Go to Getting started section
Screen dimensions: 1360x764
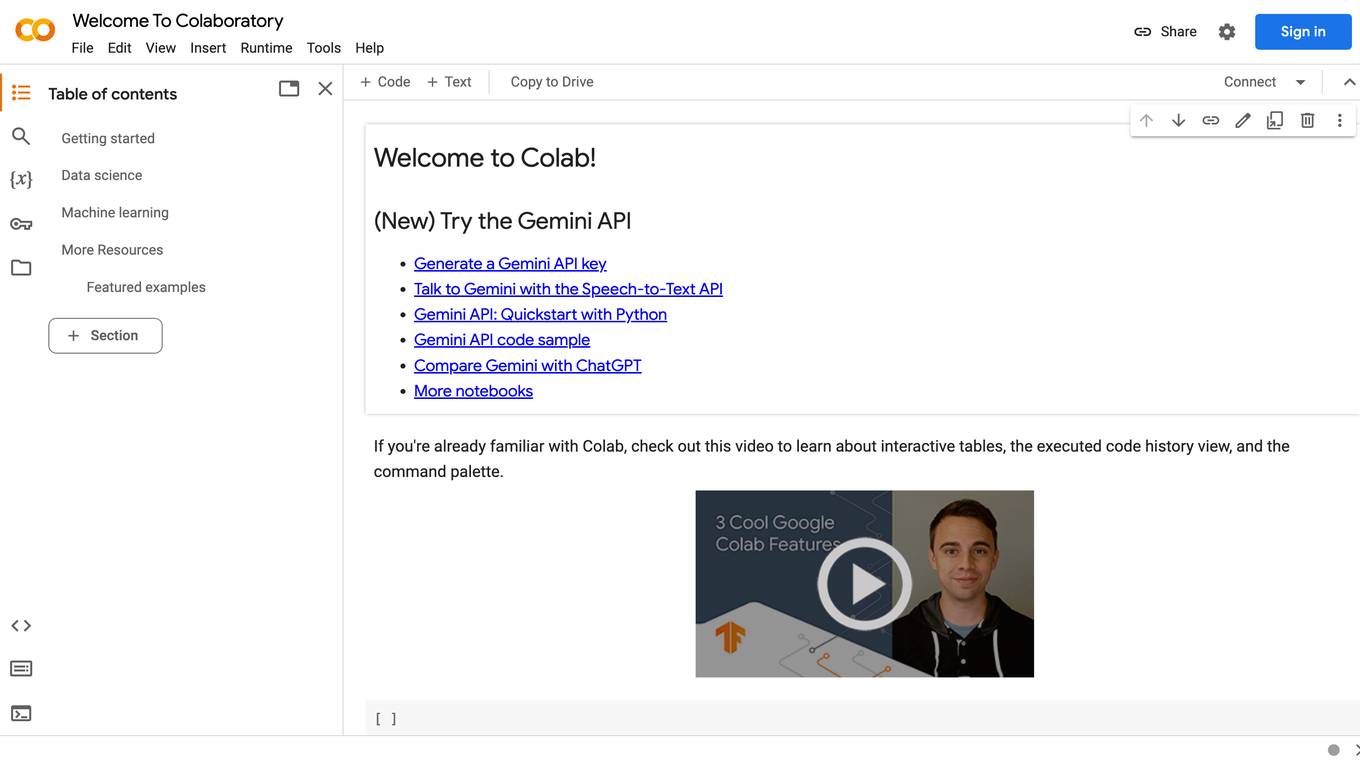click(108, 138)
